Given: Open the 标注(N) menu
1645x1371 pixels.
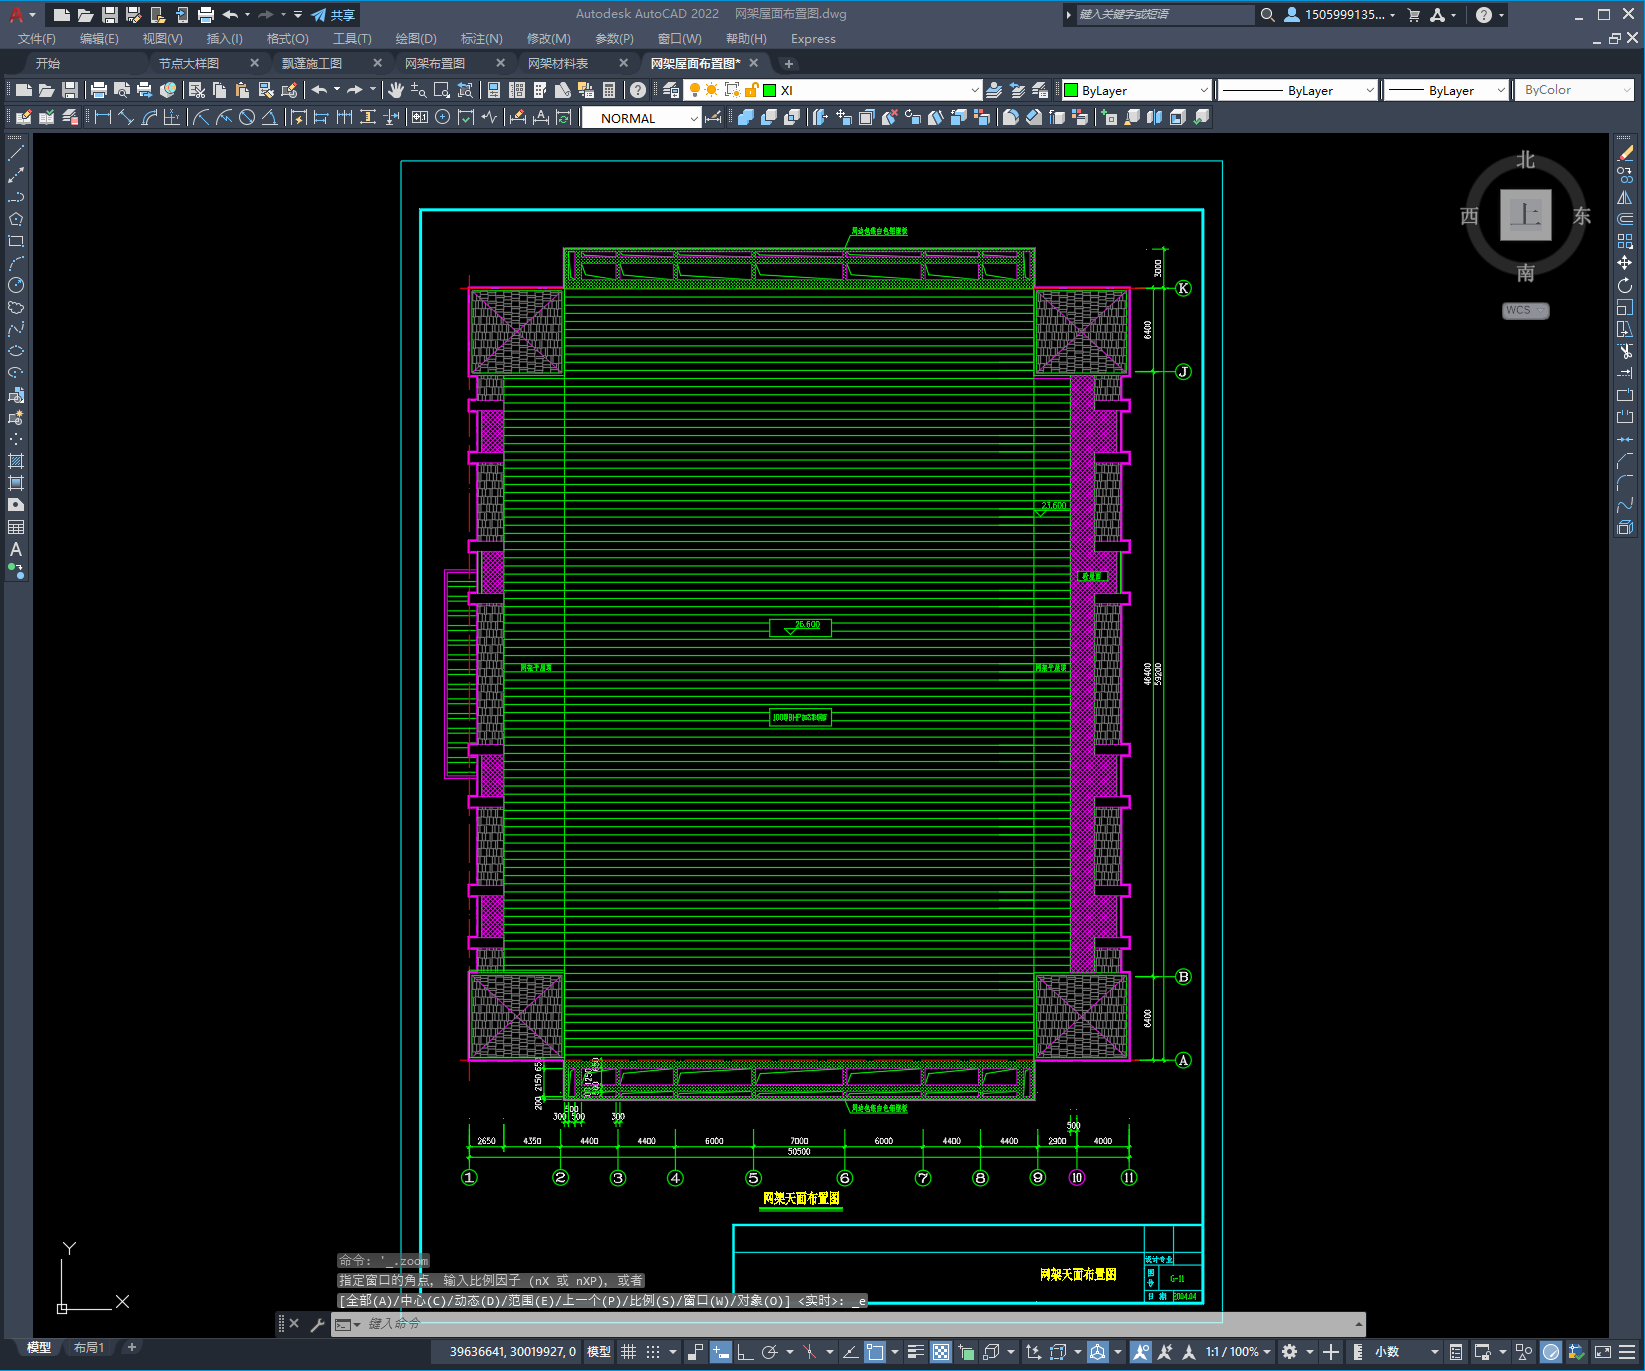Looking at the screenshot, I should pyautogui.click(x=482, y=39).
